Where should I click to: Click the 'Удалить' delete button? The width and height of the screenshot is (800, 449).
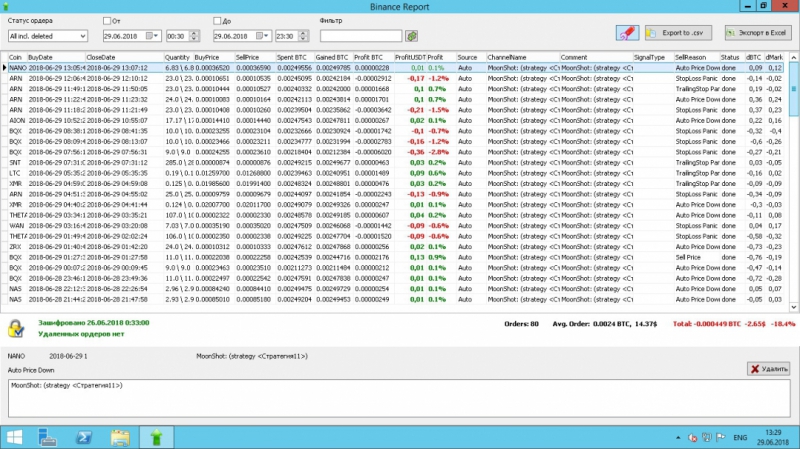pyautogui.click(x=769, y=368)
